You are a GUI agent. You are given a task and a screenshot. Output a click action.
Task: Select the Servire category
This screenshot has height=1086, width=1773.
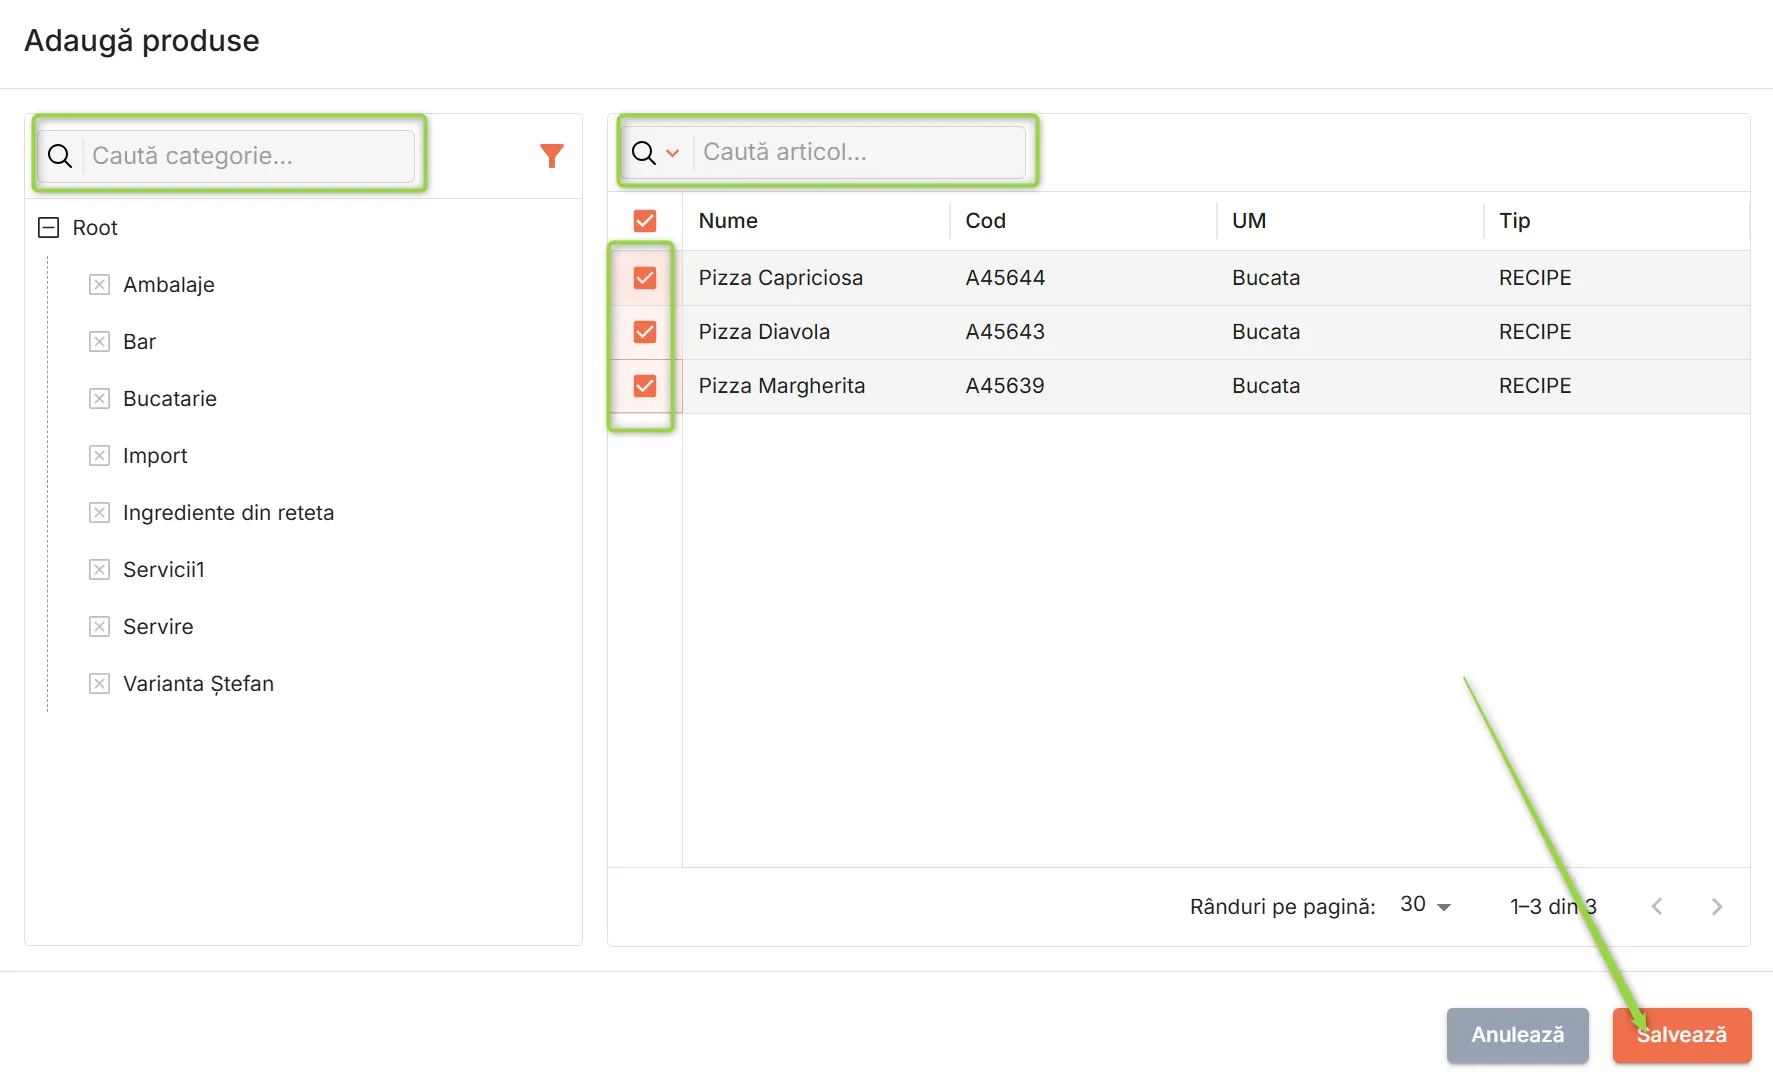click(x=158, y=627)
